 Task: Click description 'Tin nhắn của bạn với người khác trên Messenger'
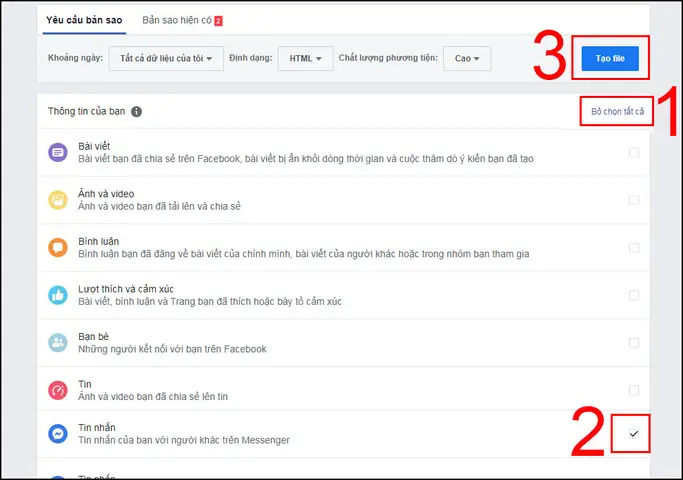(x=184, y=440)
